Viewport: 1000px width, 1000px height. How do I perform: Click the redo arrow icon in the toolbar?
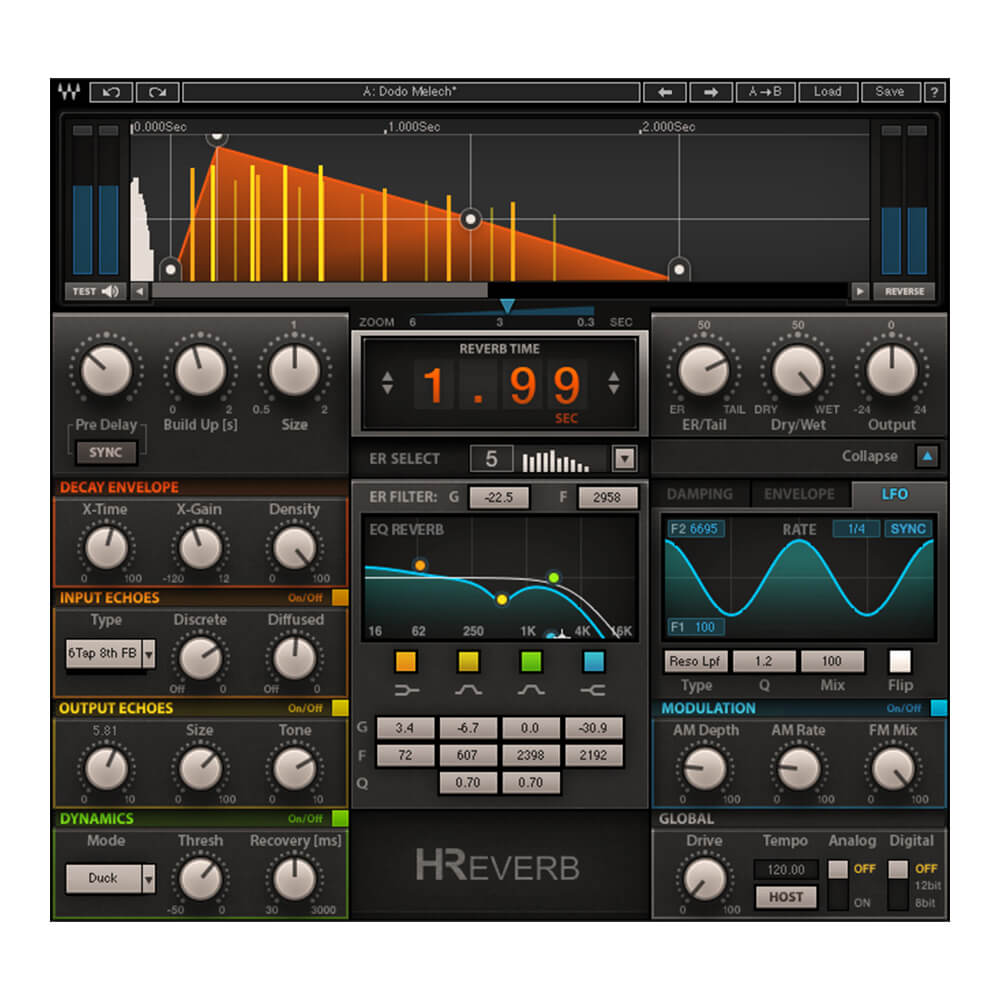156,92
